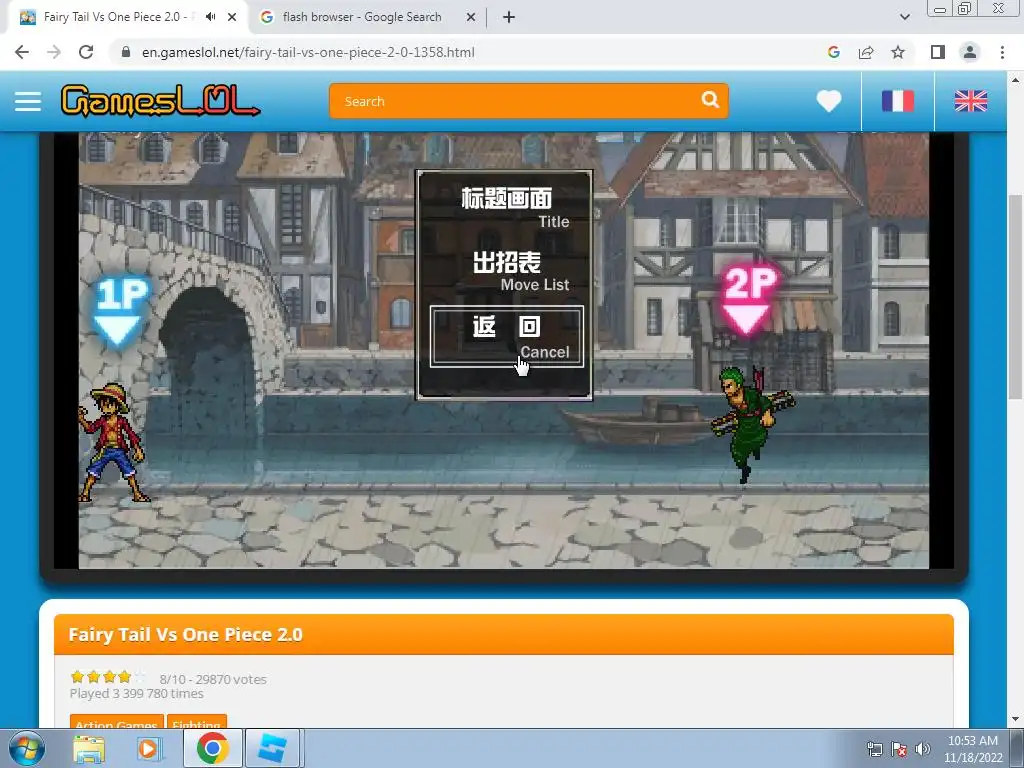1024x768 pixels.
Task: Switch site language with French flag
Action: click(x=898, y=101)
